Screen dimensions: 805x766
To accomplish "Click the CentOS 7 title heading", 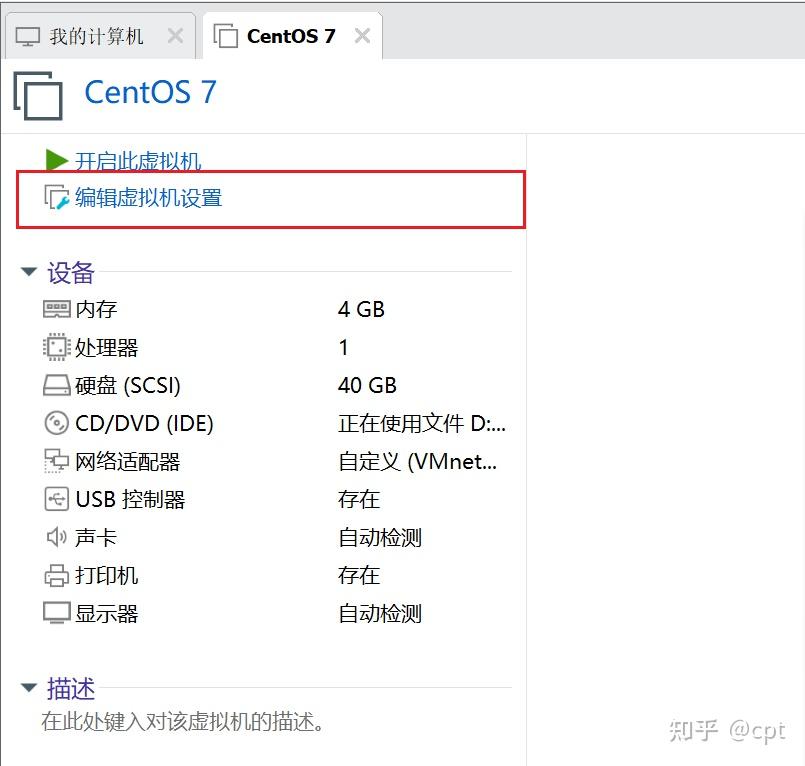I will tap(150, 92).
